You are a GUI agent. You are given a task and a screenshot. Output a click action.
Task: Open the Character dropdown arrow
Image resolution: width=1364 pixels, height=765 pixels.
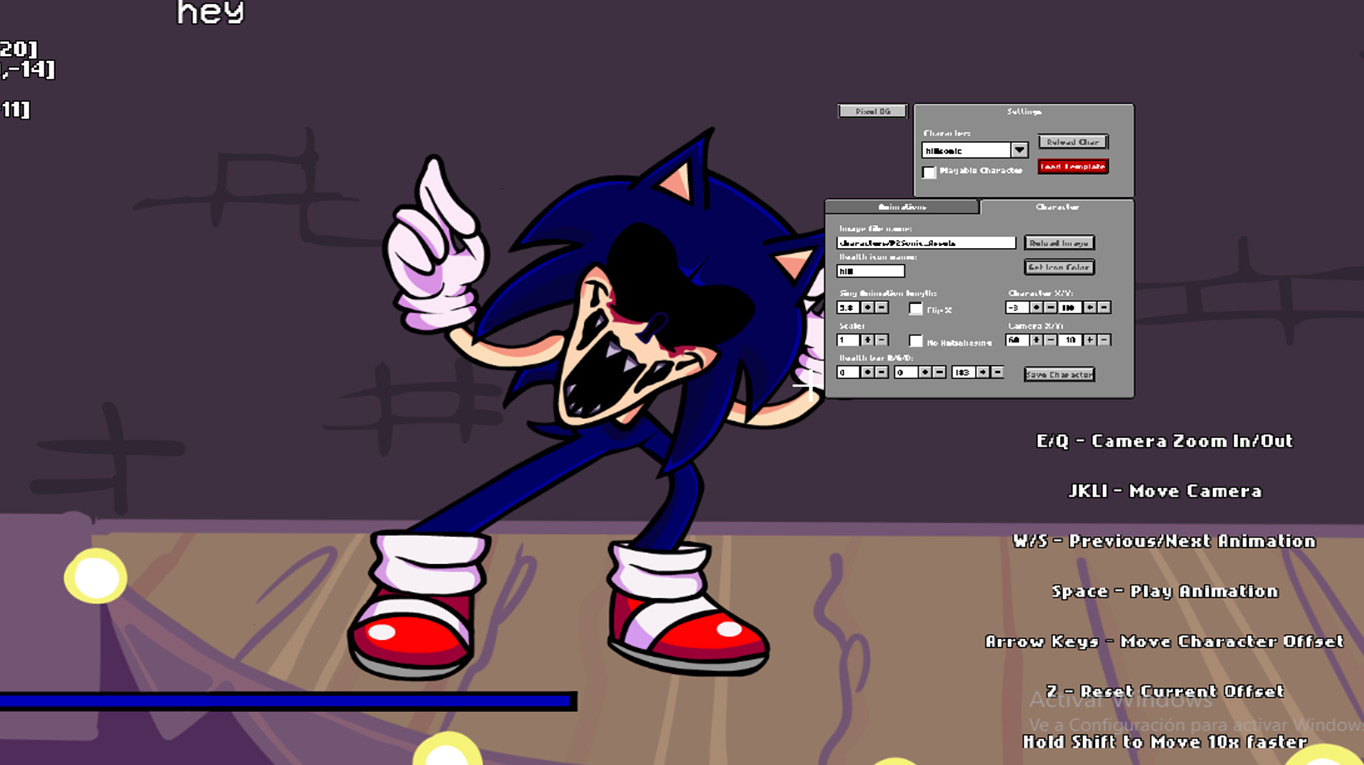(x=1019, y=150)
